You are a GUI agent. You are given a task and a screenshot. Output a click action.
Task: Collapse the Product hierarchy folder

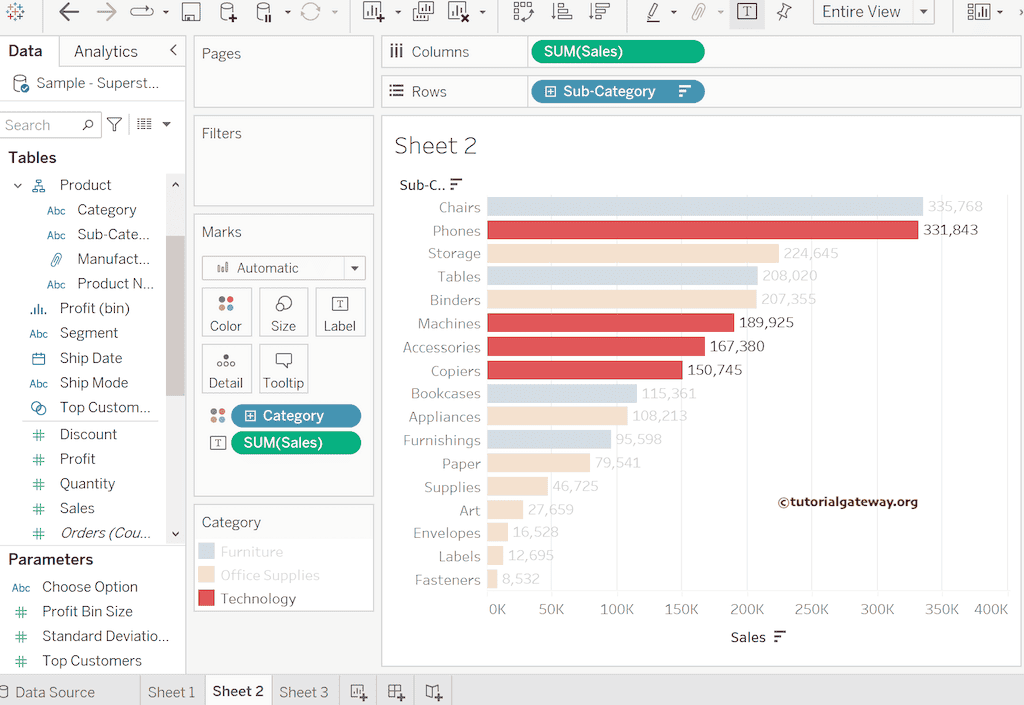point(18,185)
